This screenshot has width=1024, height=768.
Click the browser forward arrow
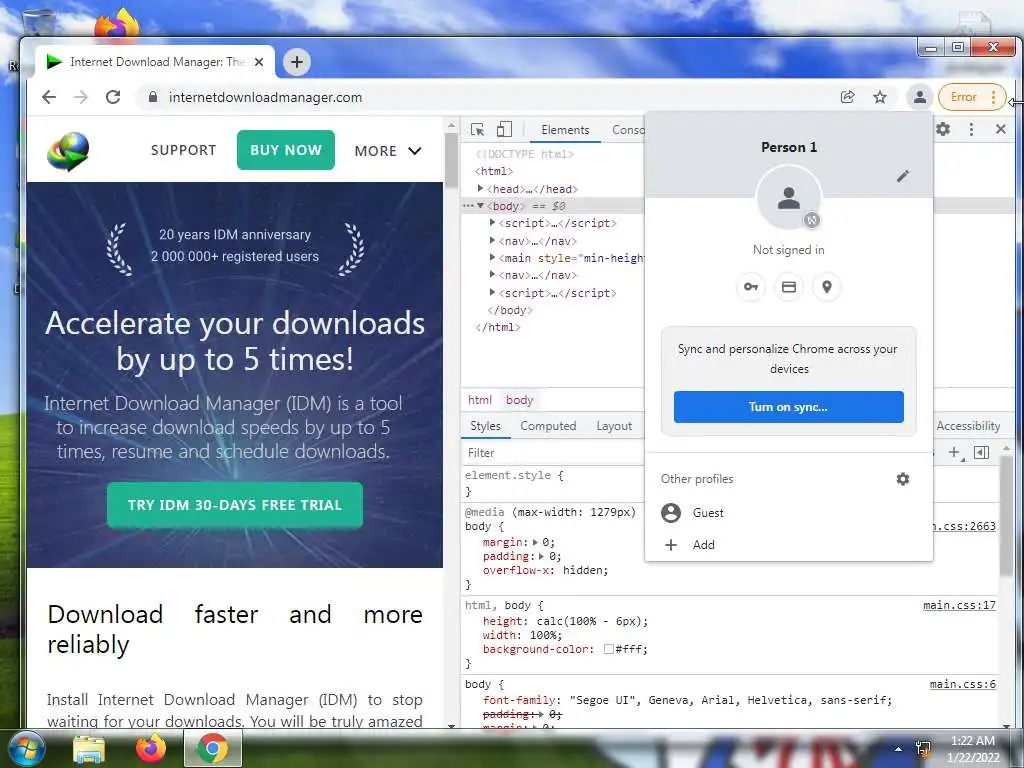[x=81, y=97]
